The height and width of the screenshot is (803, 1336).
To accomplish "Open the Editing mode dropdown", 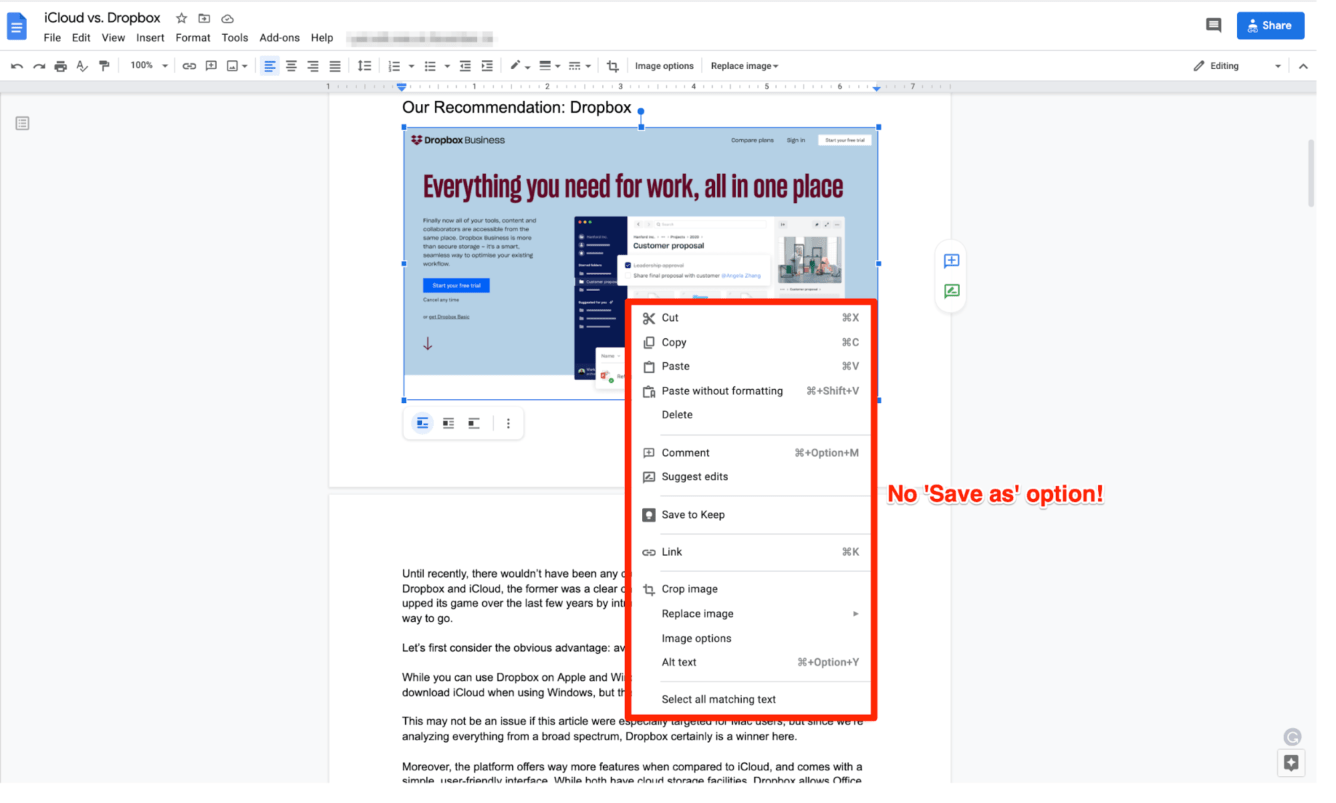I will [1237, 65].
